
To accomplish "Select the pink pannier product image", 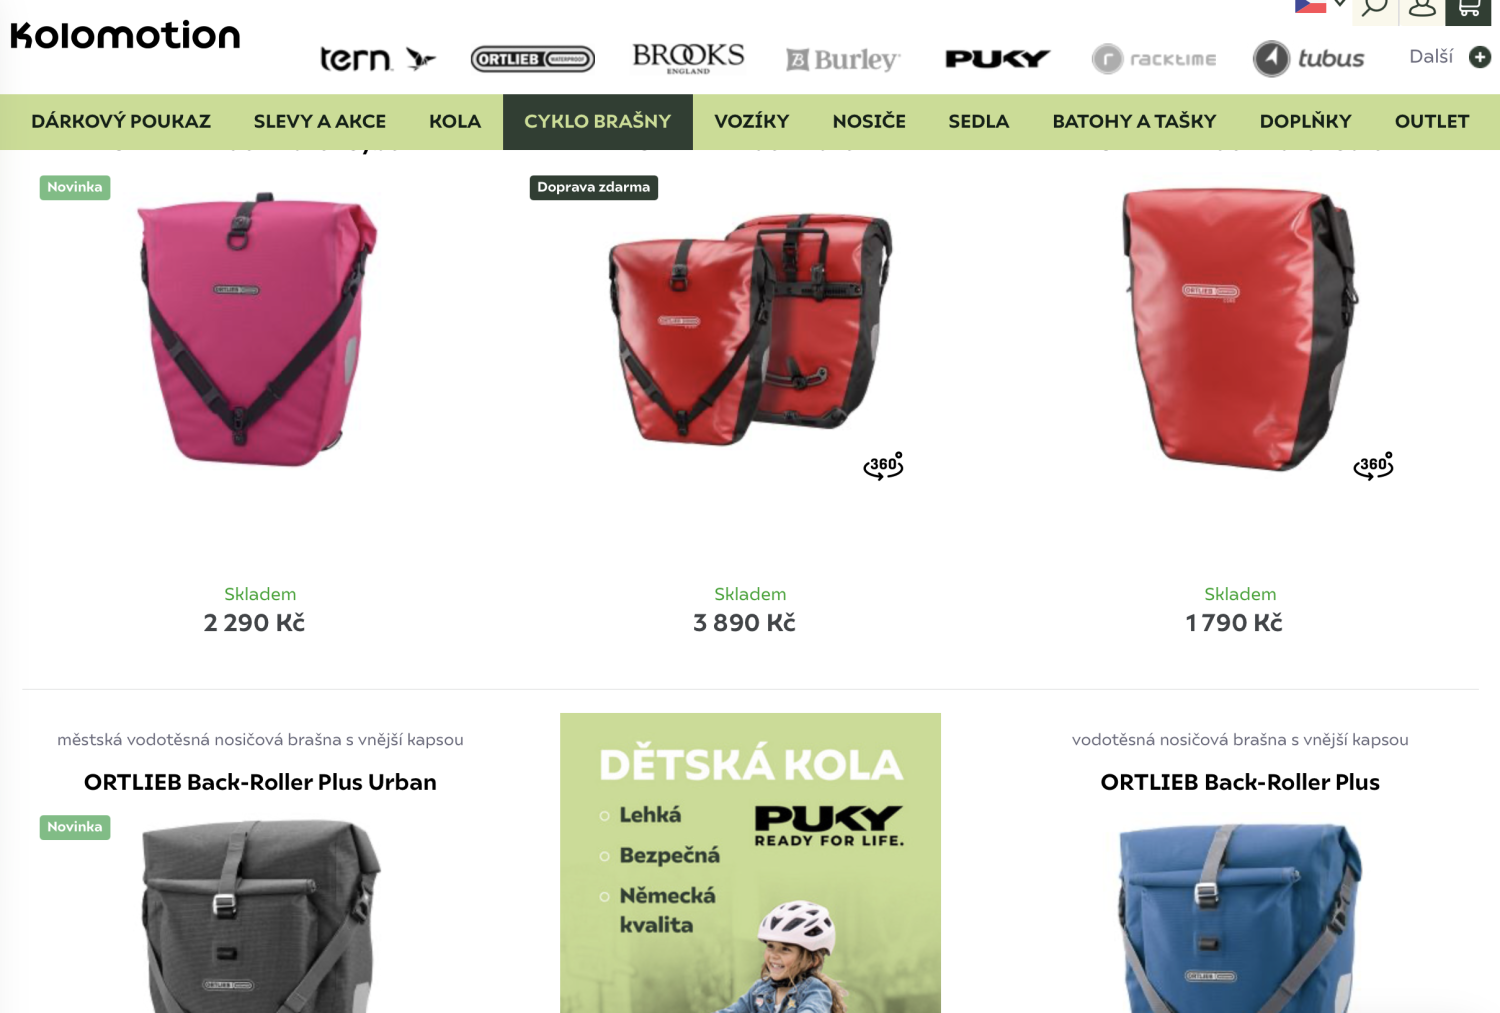I will pos(258,329).
